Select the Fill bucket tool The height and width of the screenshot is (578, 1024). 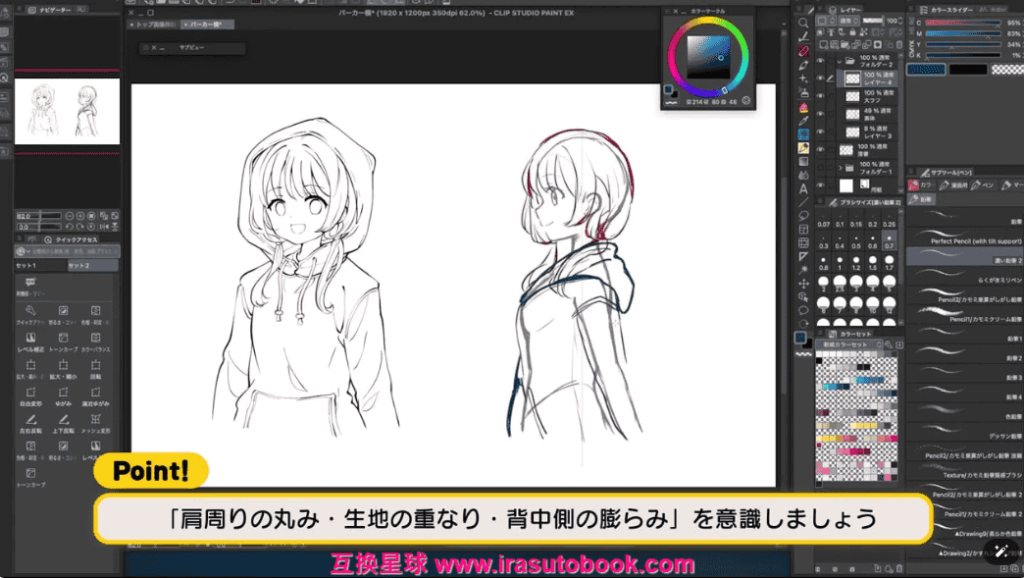click(804, 147)
